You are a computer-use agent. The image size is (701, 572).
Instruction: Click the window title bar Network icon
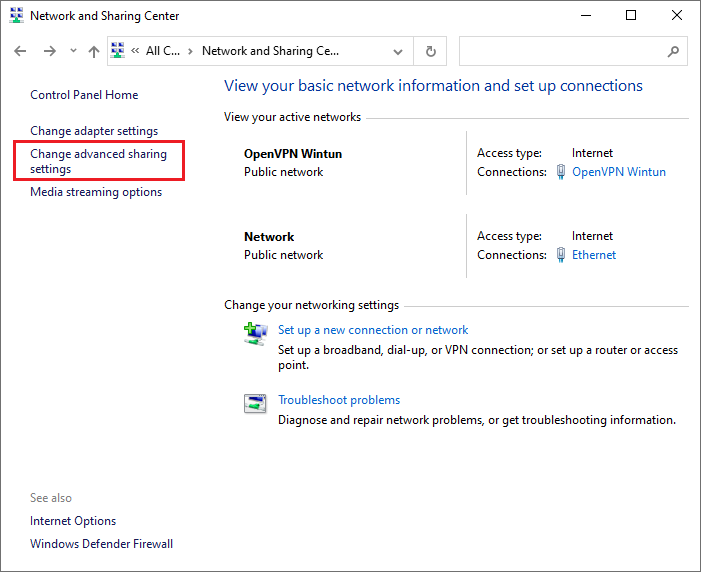(x=17, y=15)
